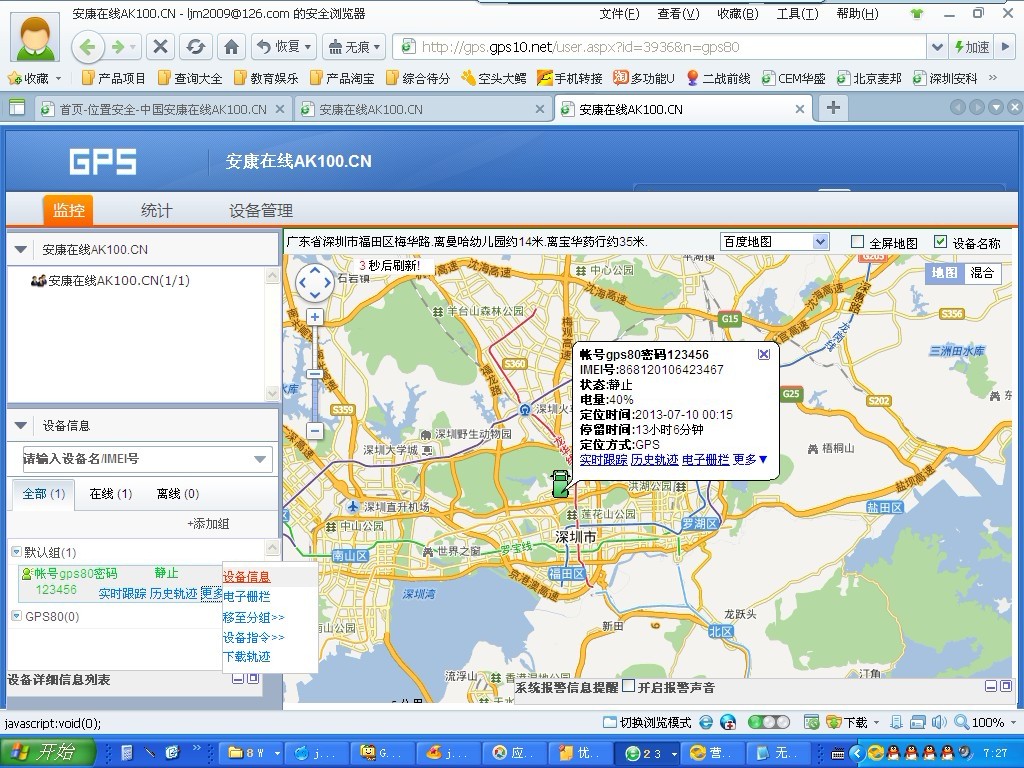
Task: Enable the 全屏地图 fullscreen map checkbox
Action: [857, 242]
